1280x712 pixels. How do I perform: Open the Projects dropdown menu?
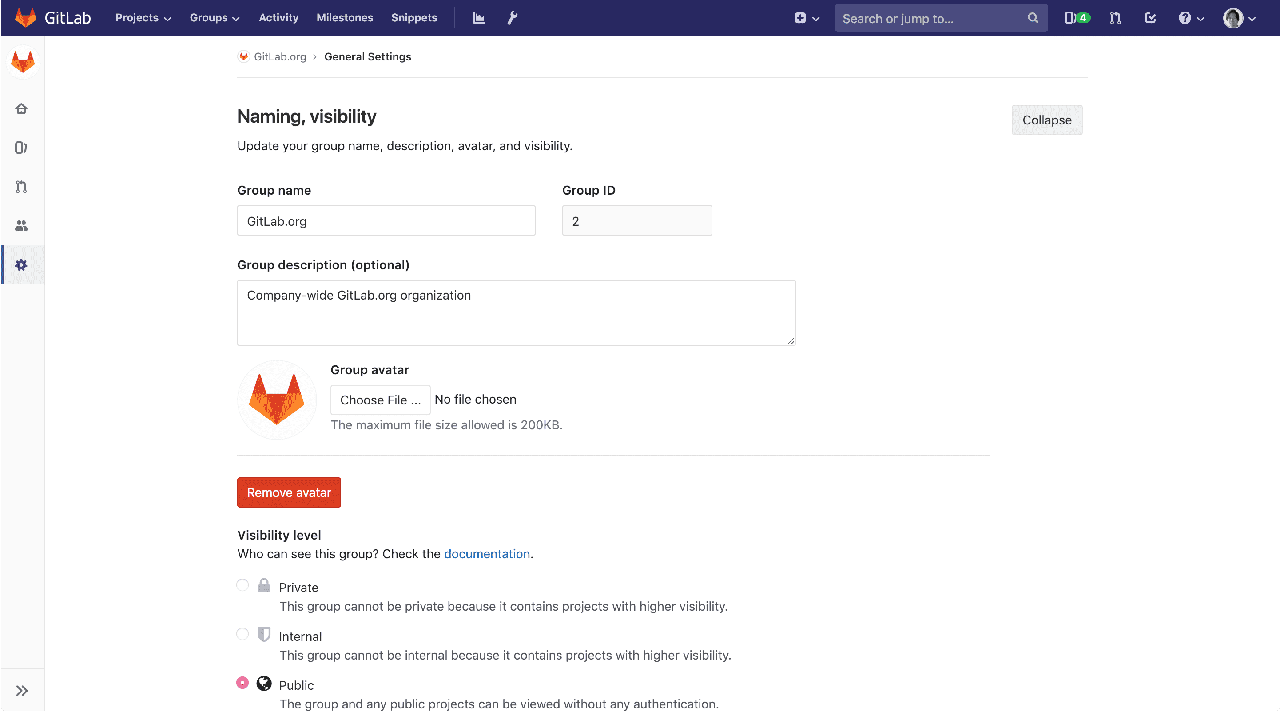point(143,17)
